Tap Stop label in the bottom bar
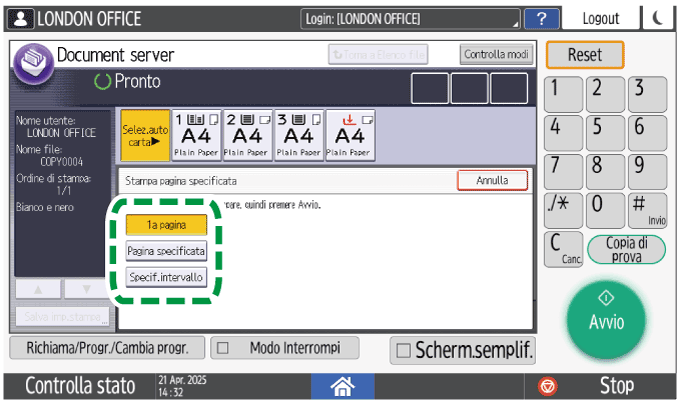The height and width of the screenshot is (404, 680). coord(616,386)
